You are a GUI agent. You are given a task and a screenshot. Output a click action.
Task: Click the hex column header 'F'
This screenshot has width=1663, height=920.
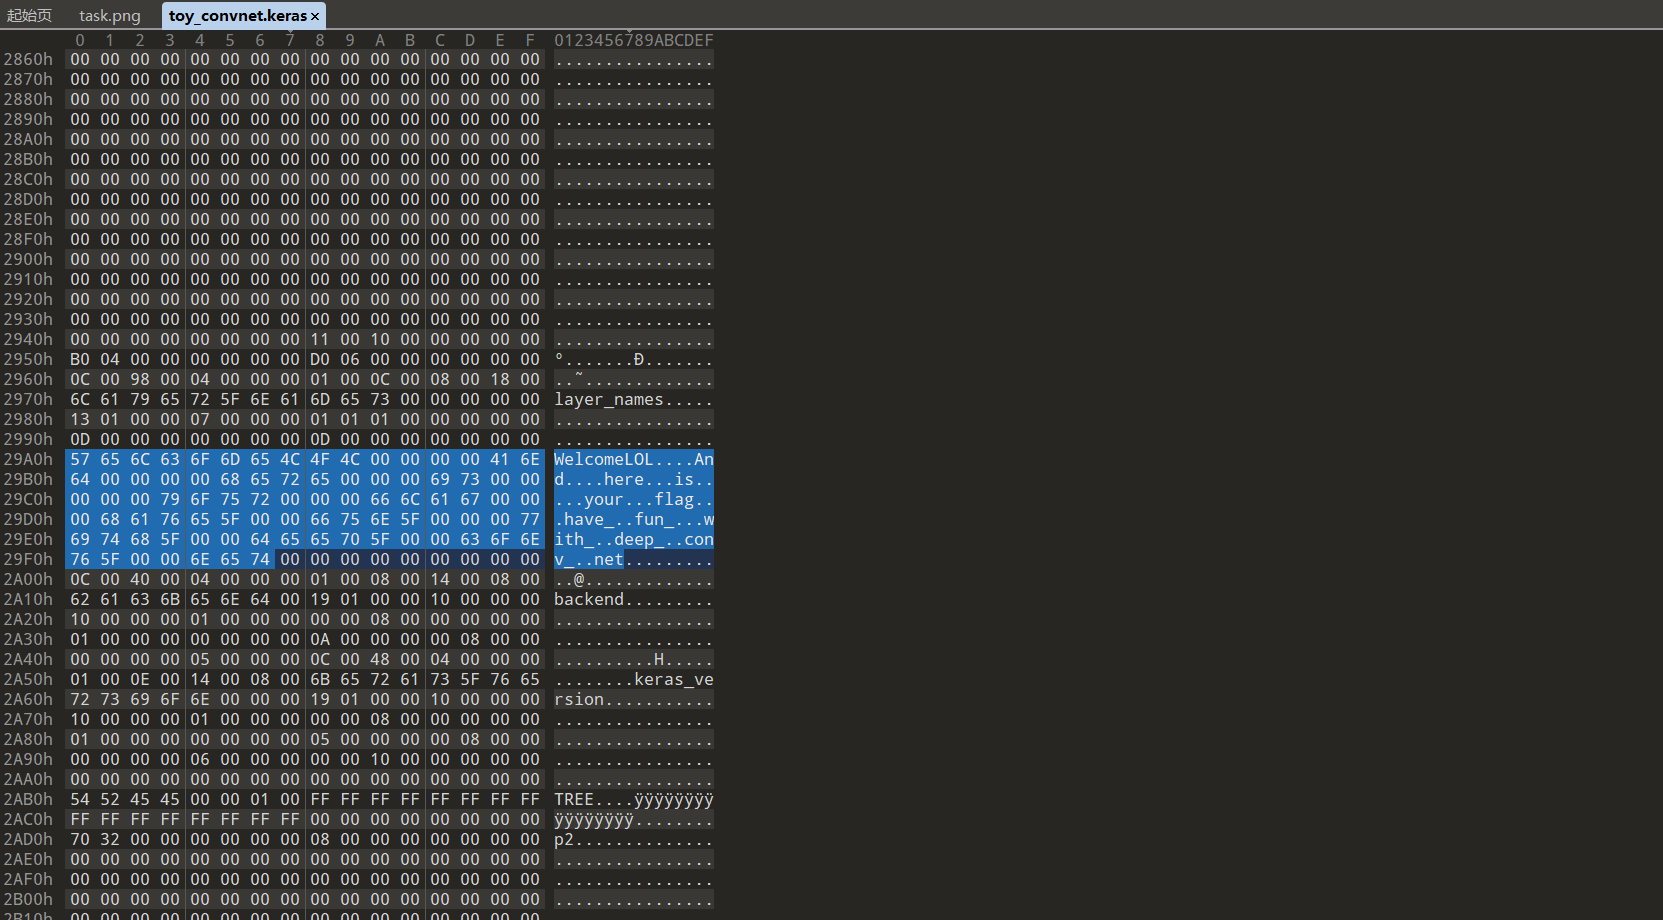point(530,41)
